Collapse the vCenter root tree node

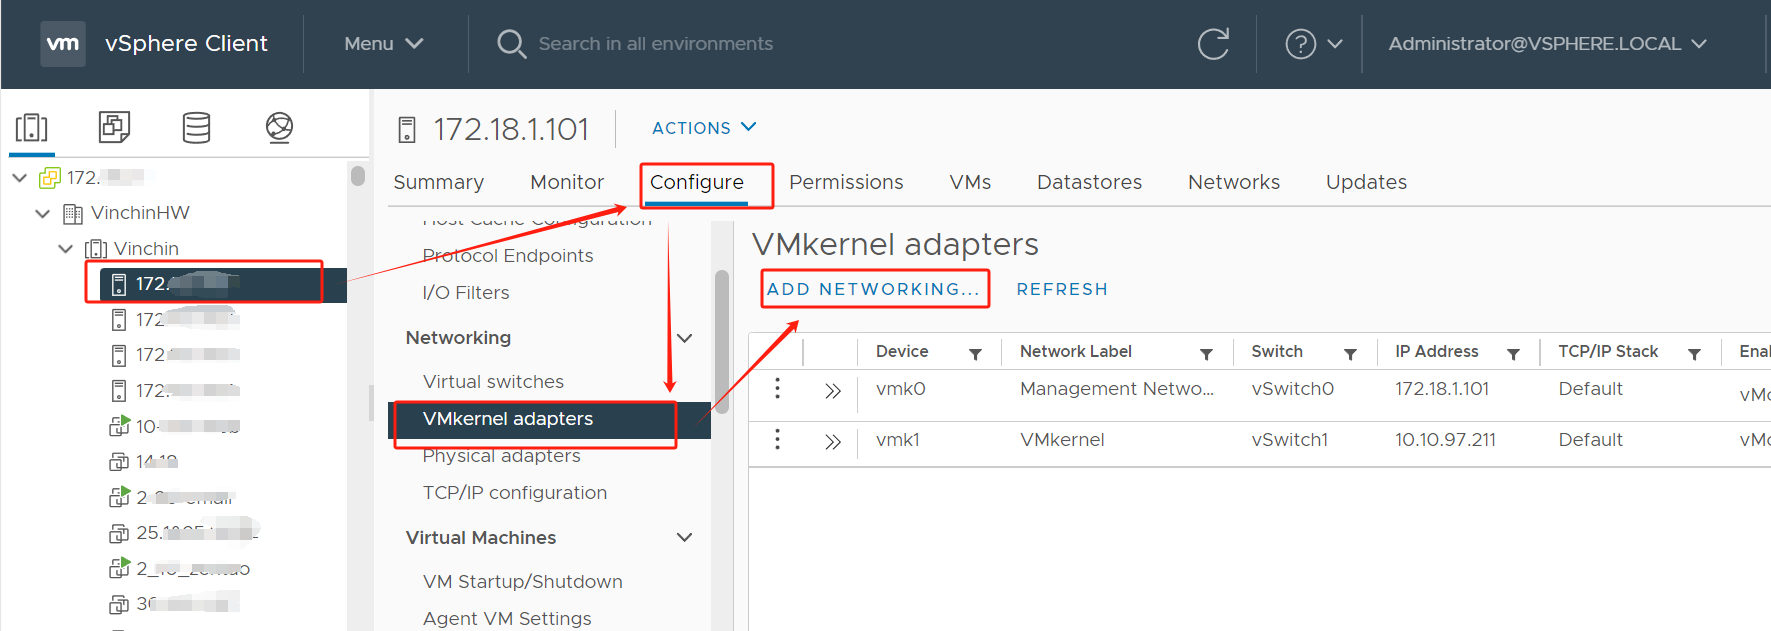19,178
